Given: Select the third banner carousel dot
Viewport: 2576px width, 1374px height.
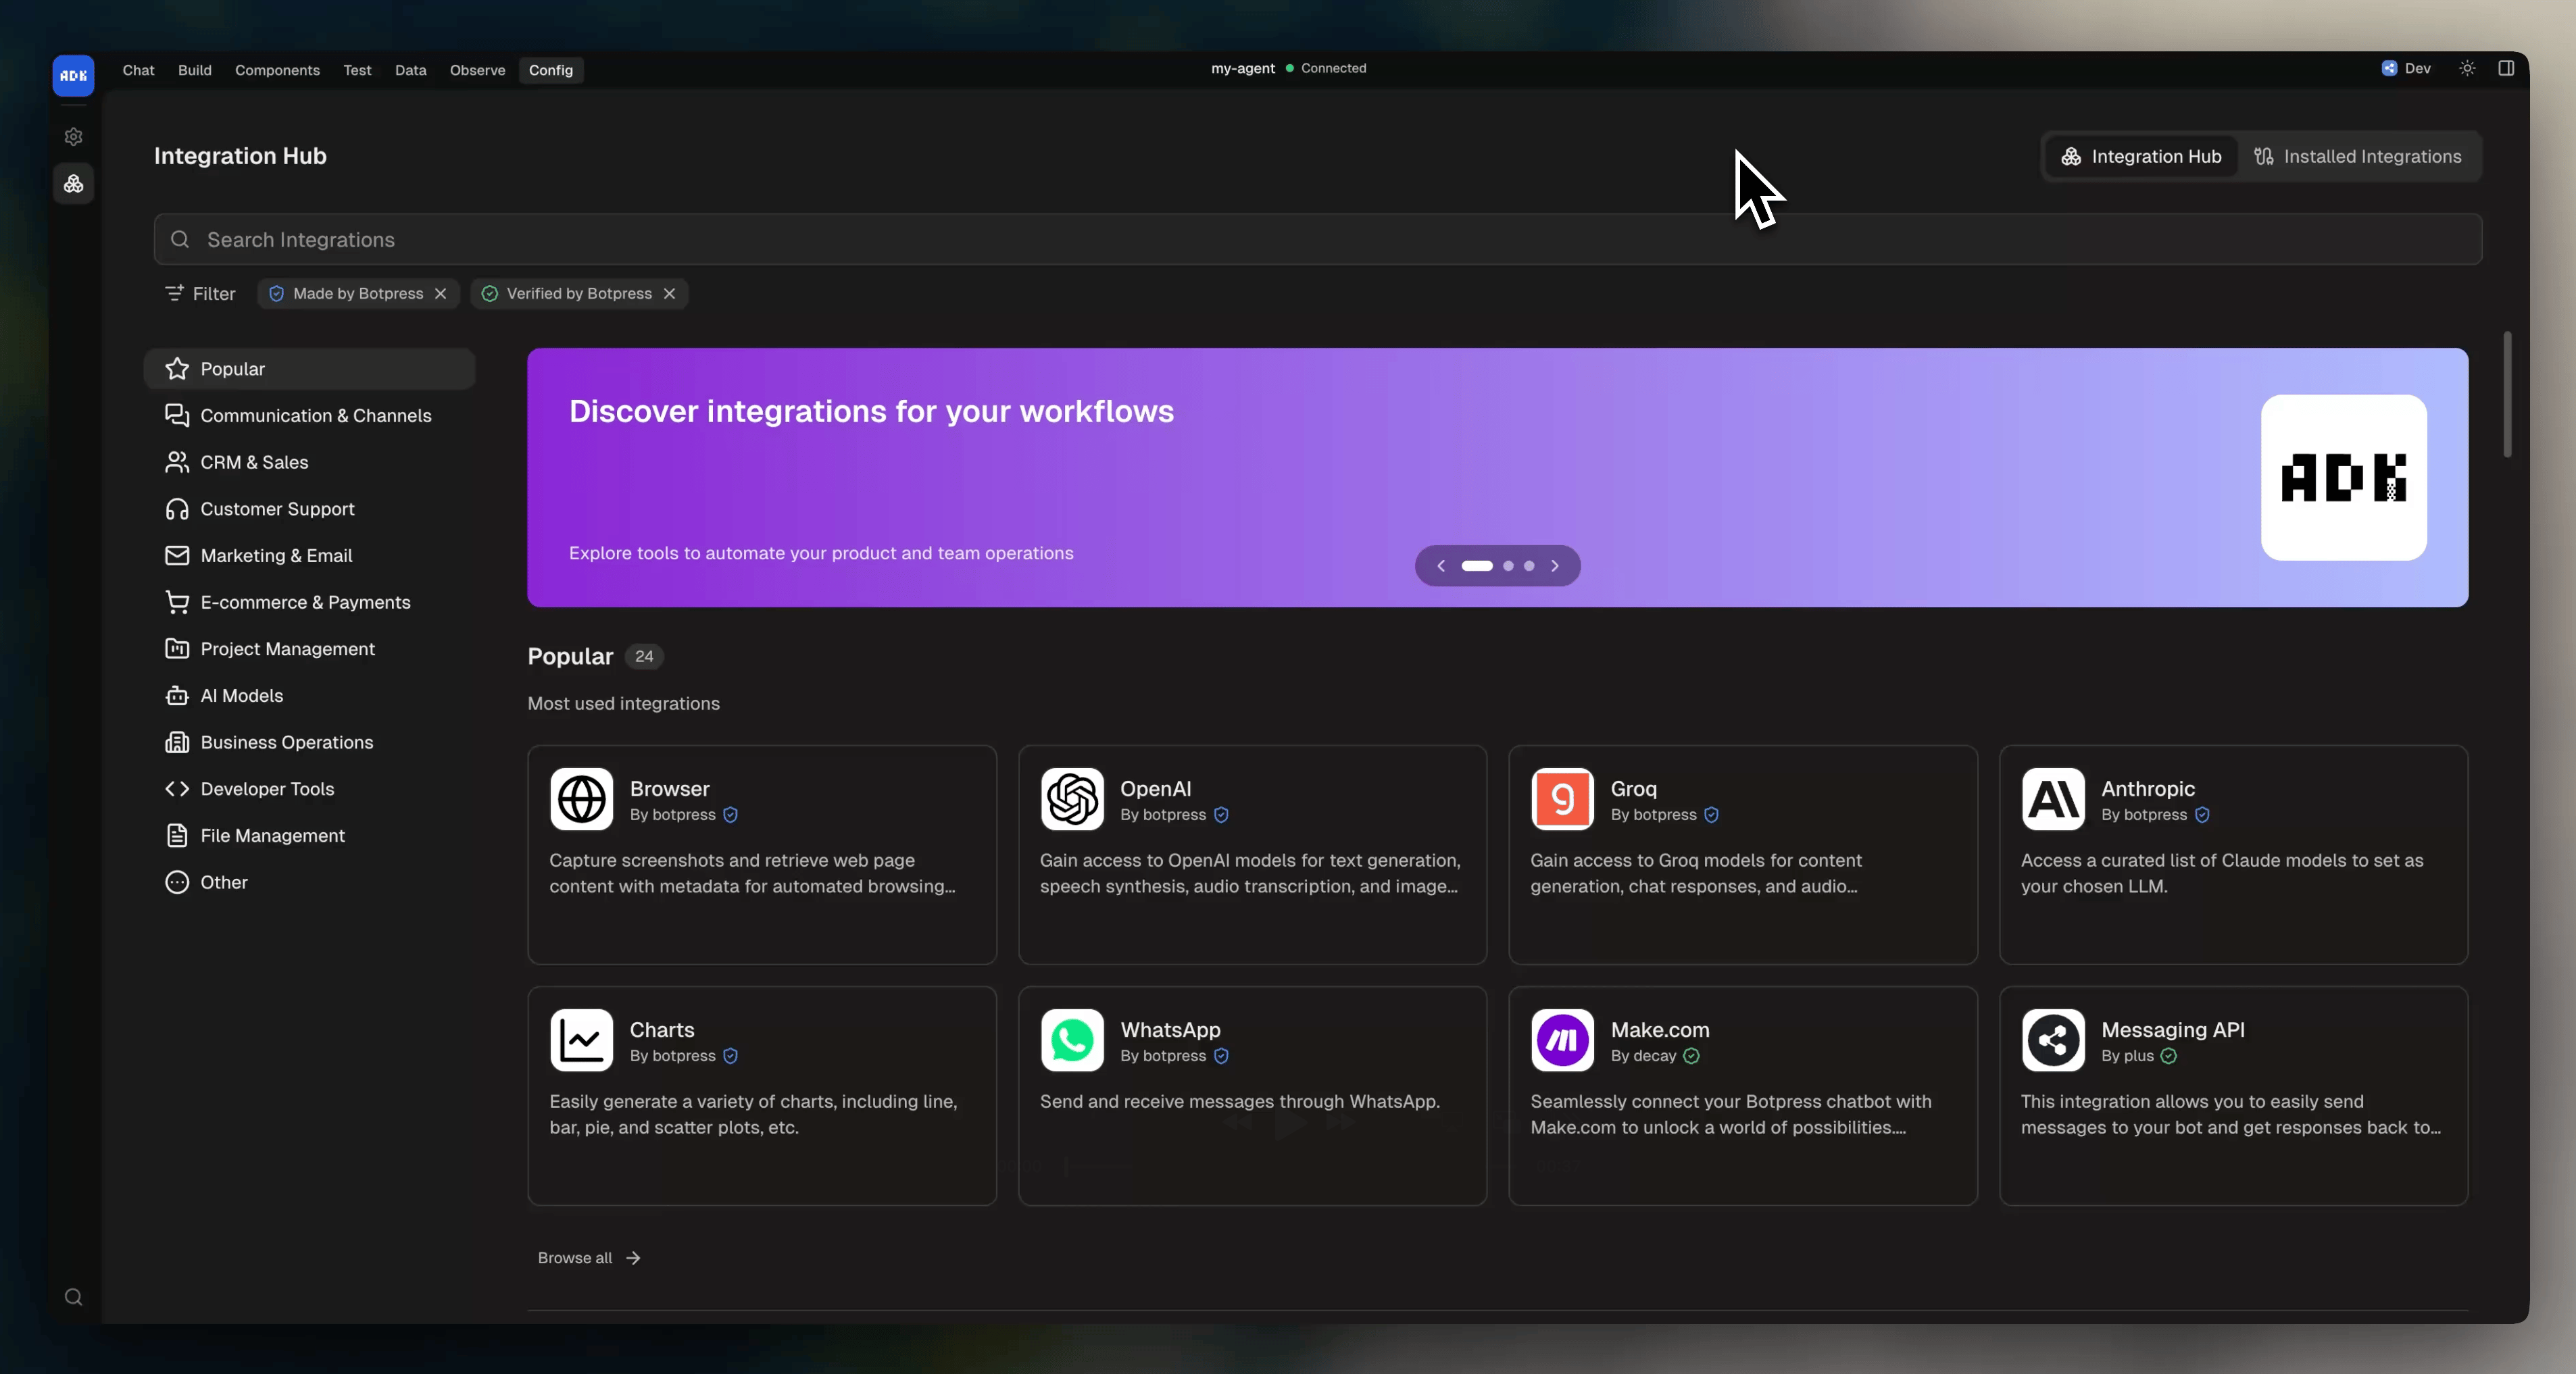Looking at the screenshot, I should [1529, 566].
